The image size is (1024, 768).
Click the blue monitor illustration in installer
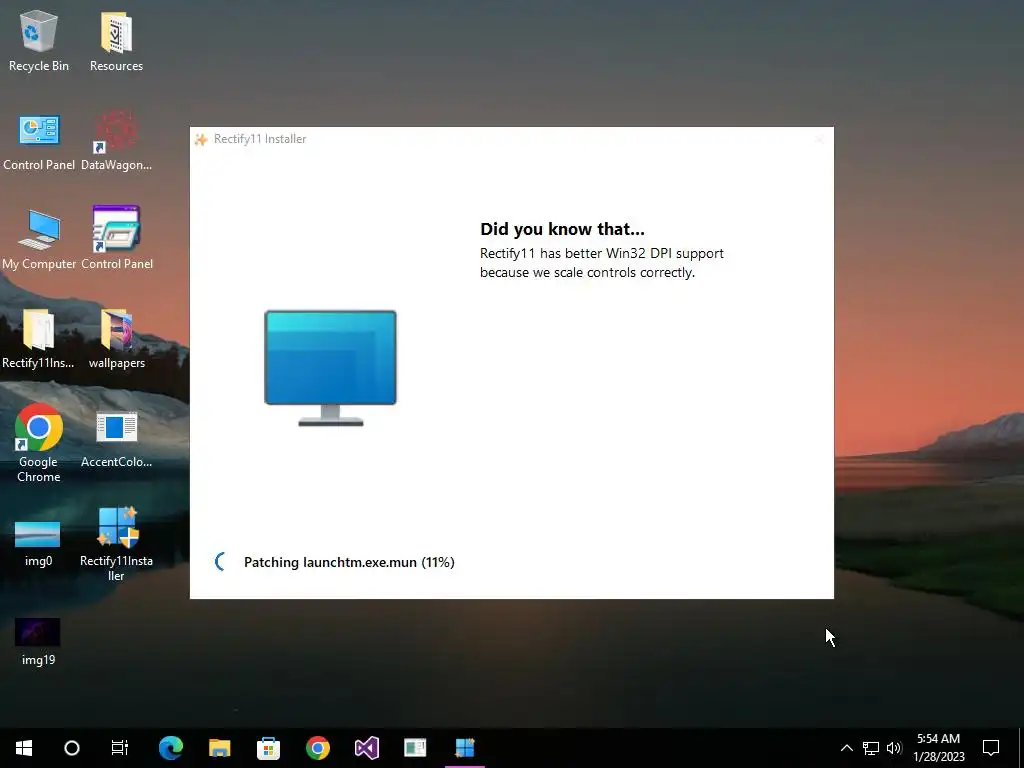pyautogui.click(x=330, y=368)
